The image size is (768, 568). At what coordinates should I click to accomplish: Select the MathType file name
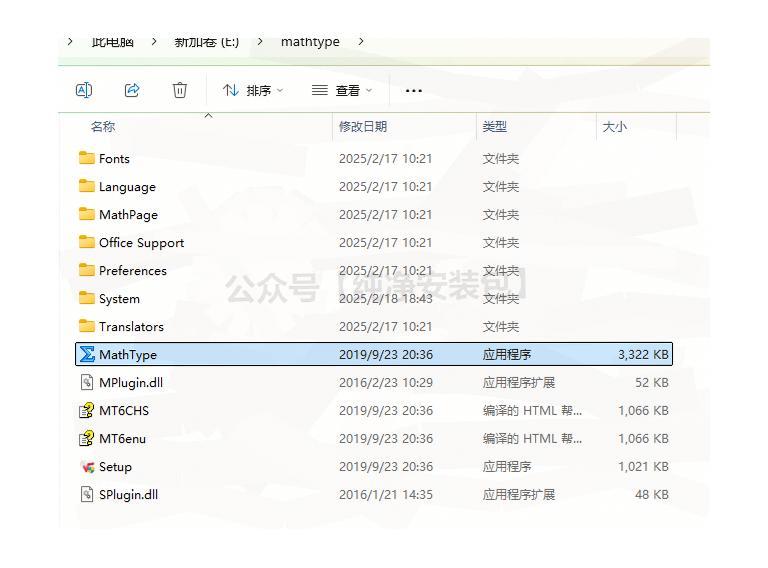click(128, 355)
